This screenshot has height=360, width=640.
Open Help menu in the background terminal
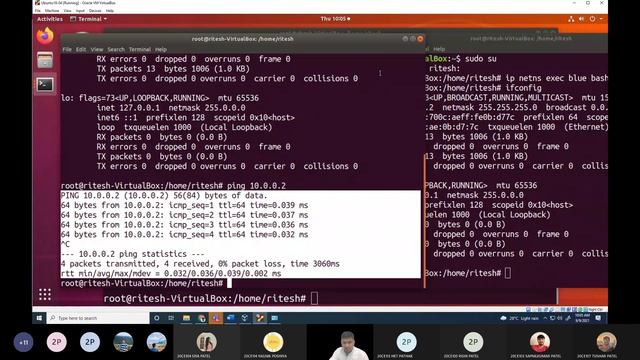[439, 49]
